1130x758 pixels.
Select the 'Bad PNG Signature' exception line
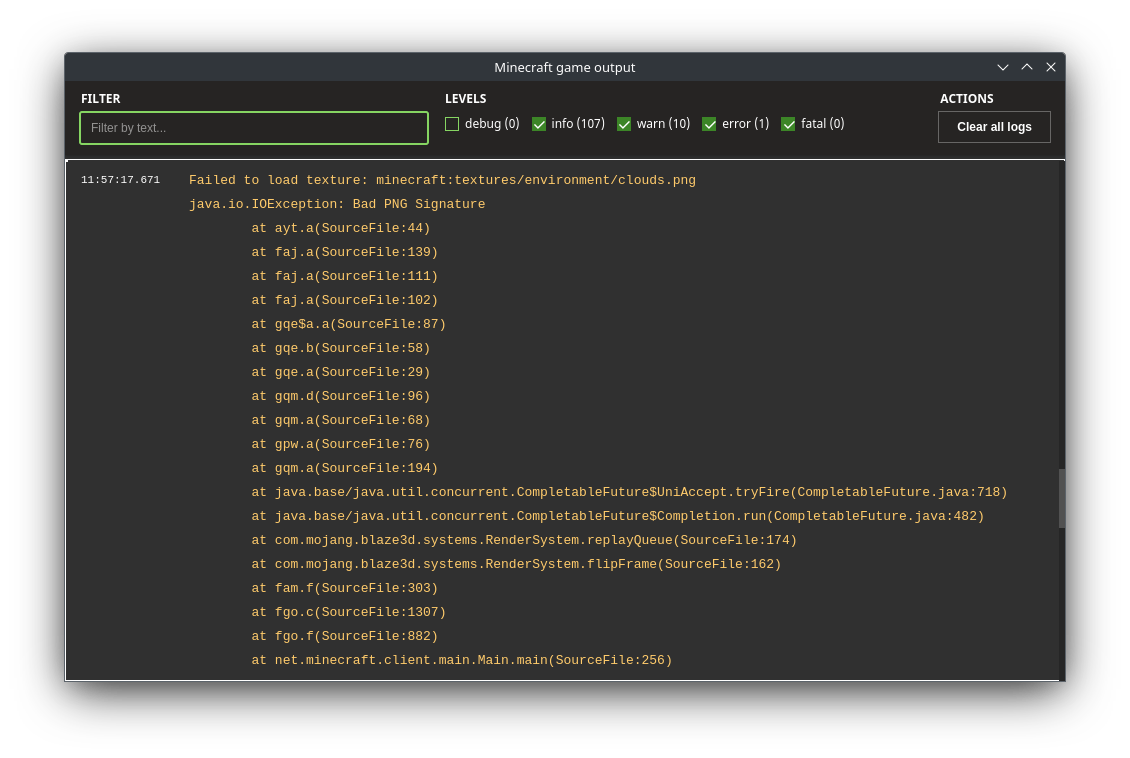[337, 204]
